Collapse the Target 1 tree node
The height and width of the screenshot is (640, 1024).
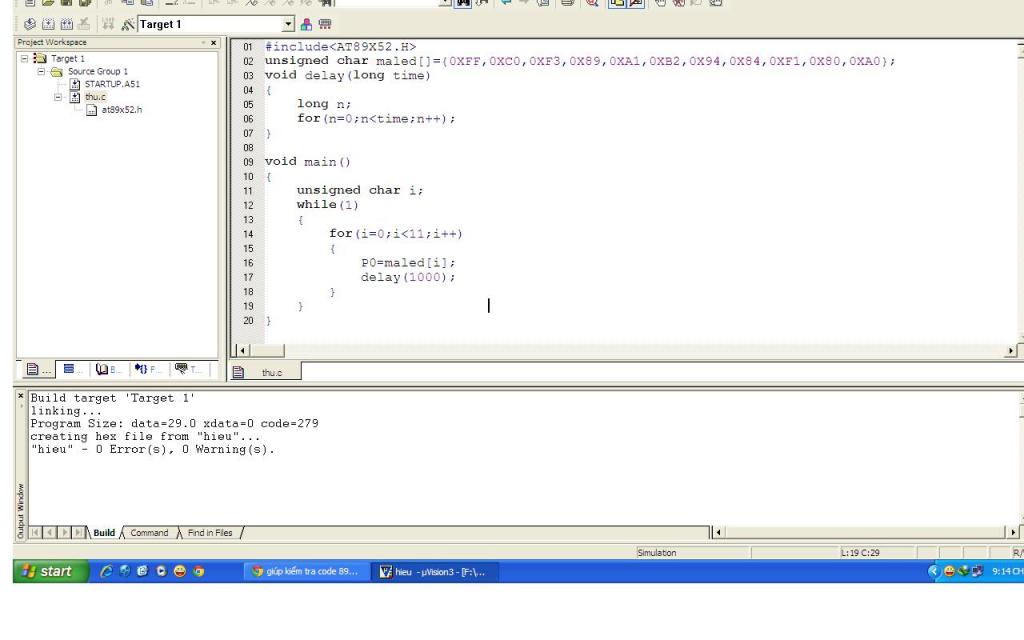[x=24, y=58]
